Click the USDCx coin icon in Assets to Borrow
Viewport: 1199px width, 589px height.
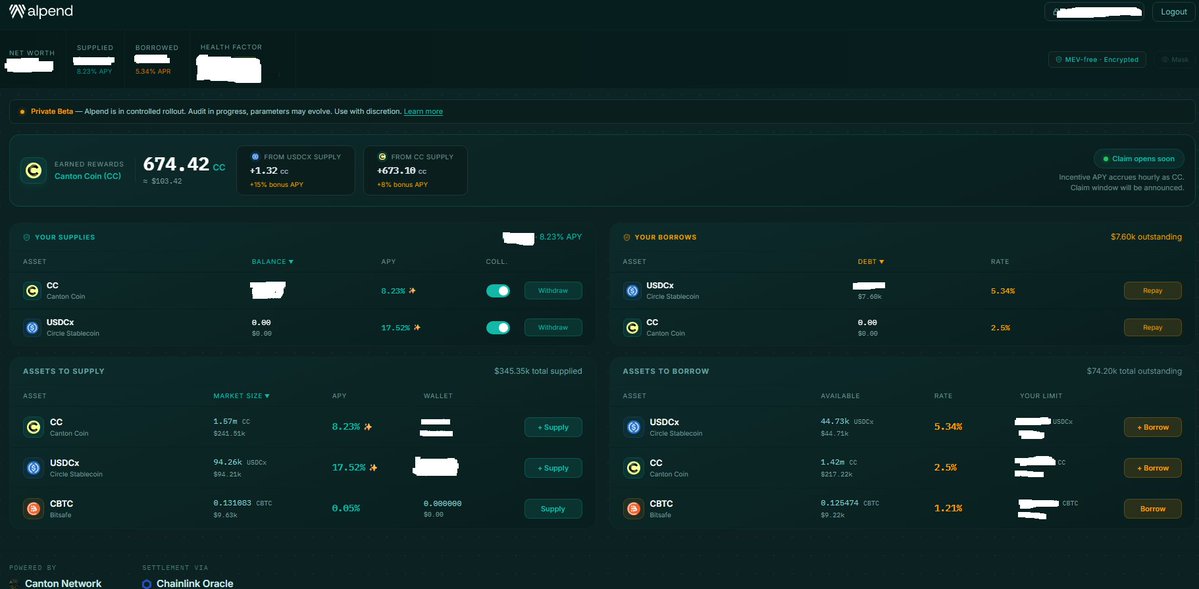tap(633, 427)
